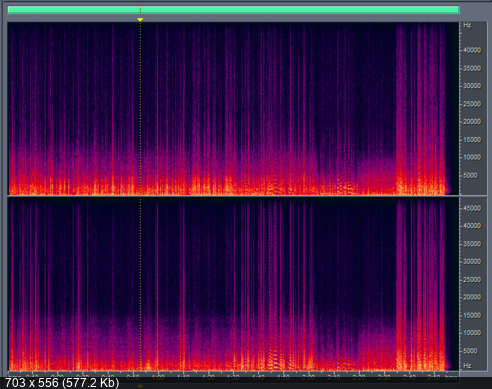Click the divider between upper and lower channels

click(233, 196)
